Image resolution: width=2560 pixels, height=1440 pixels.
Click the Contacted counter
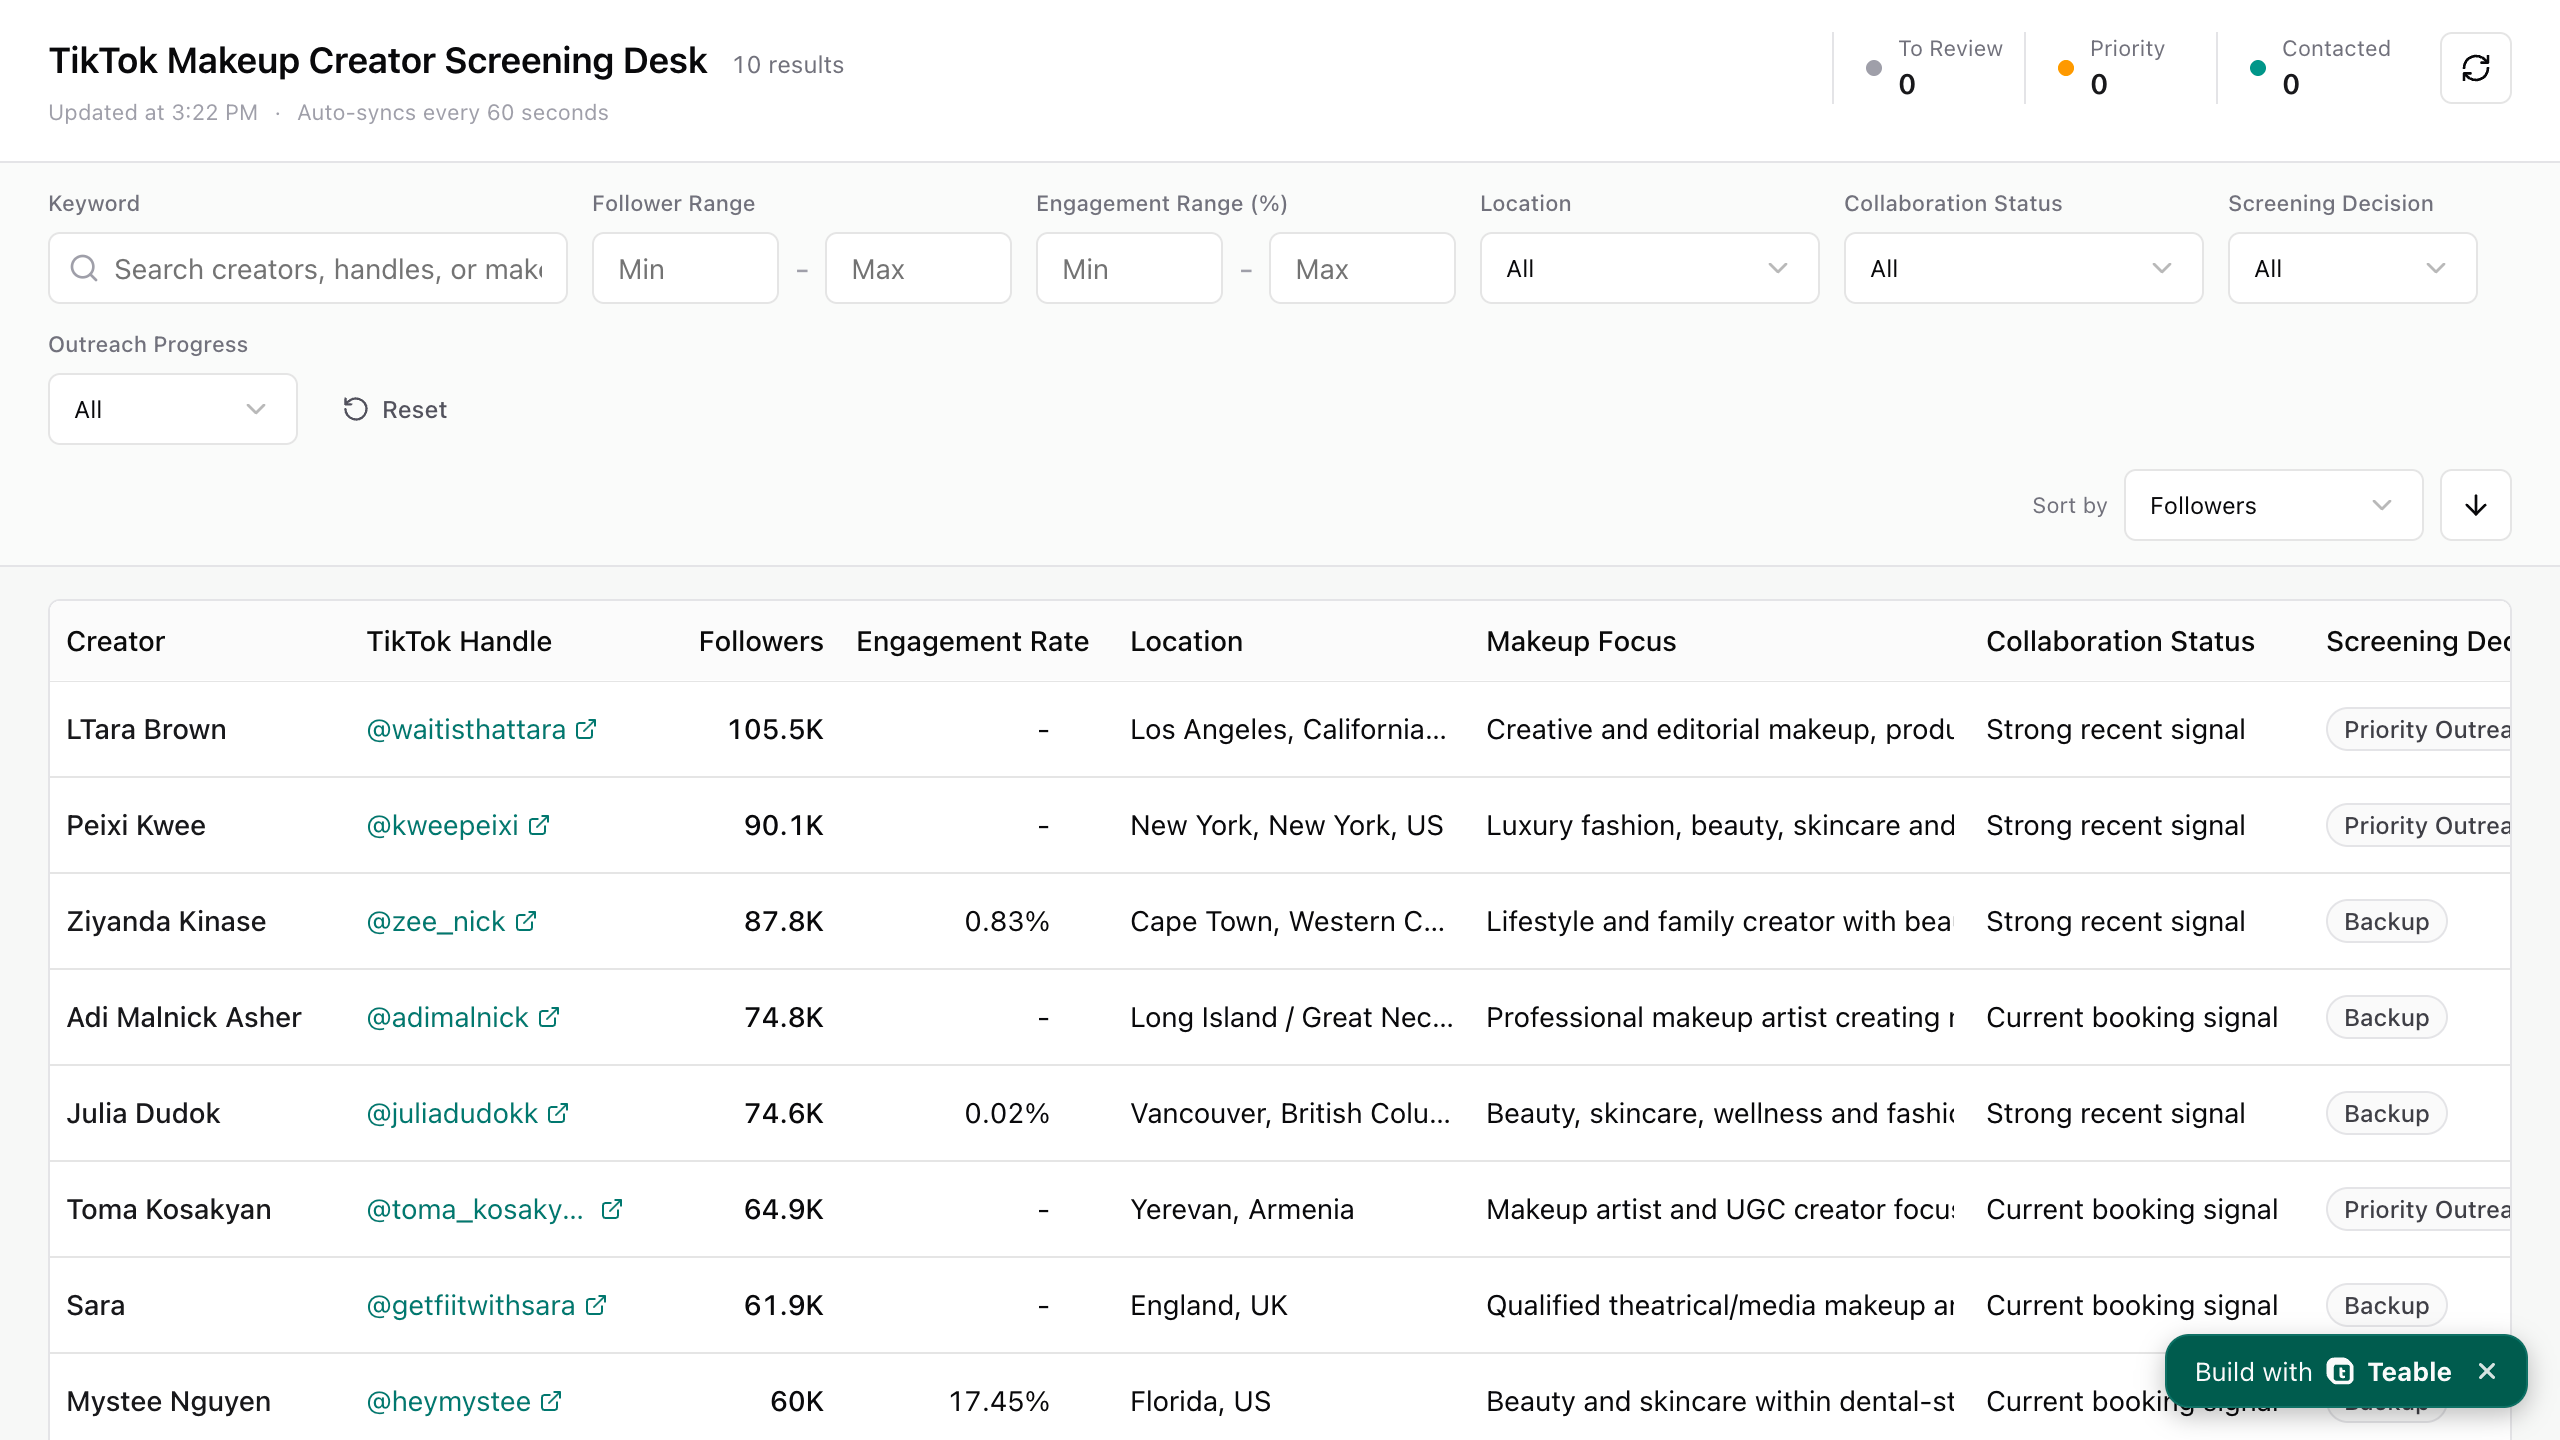coord(2319,68)
